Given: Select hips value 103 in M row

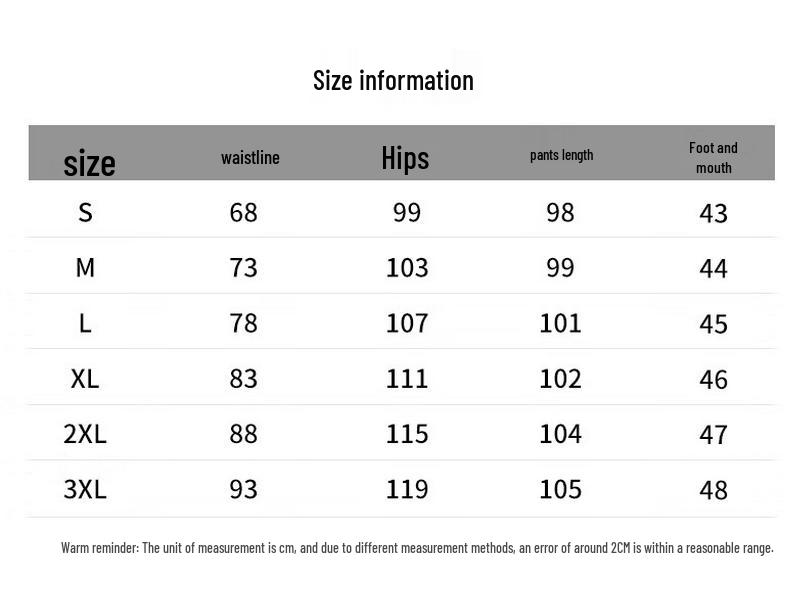Looking at the screenshot, I should pos(407,268).
